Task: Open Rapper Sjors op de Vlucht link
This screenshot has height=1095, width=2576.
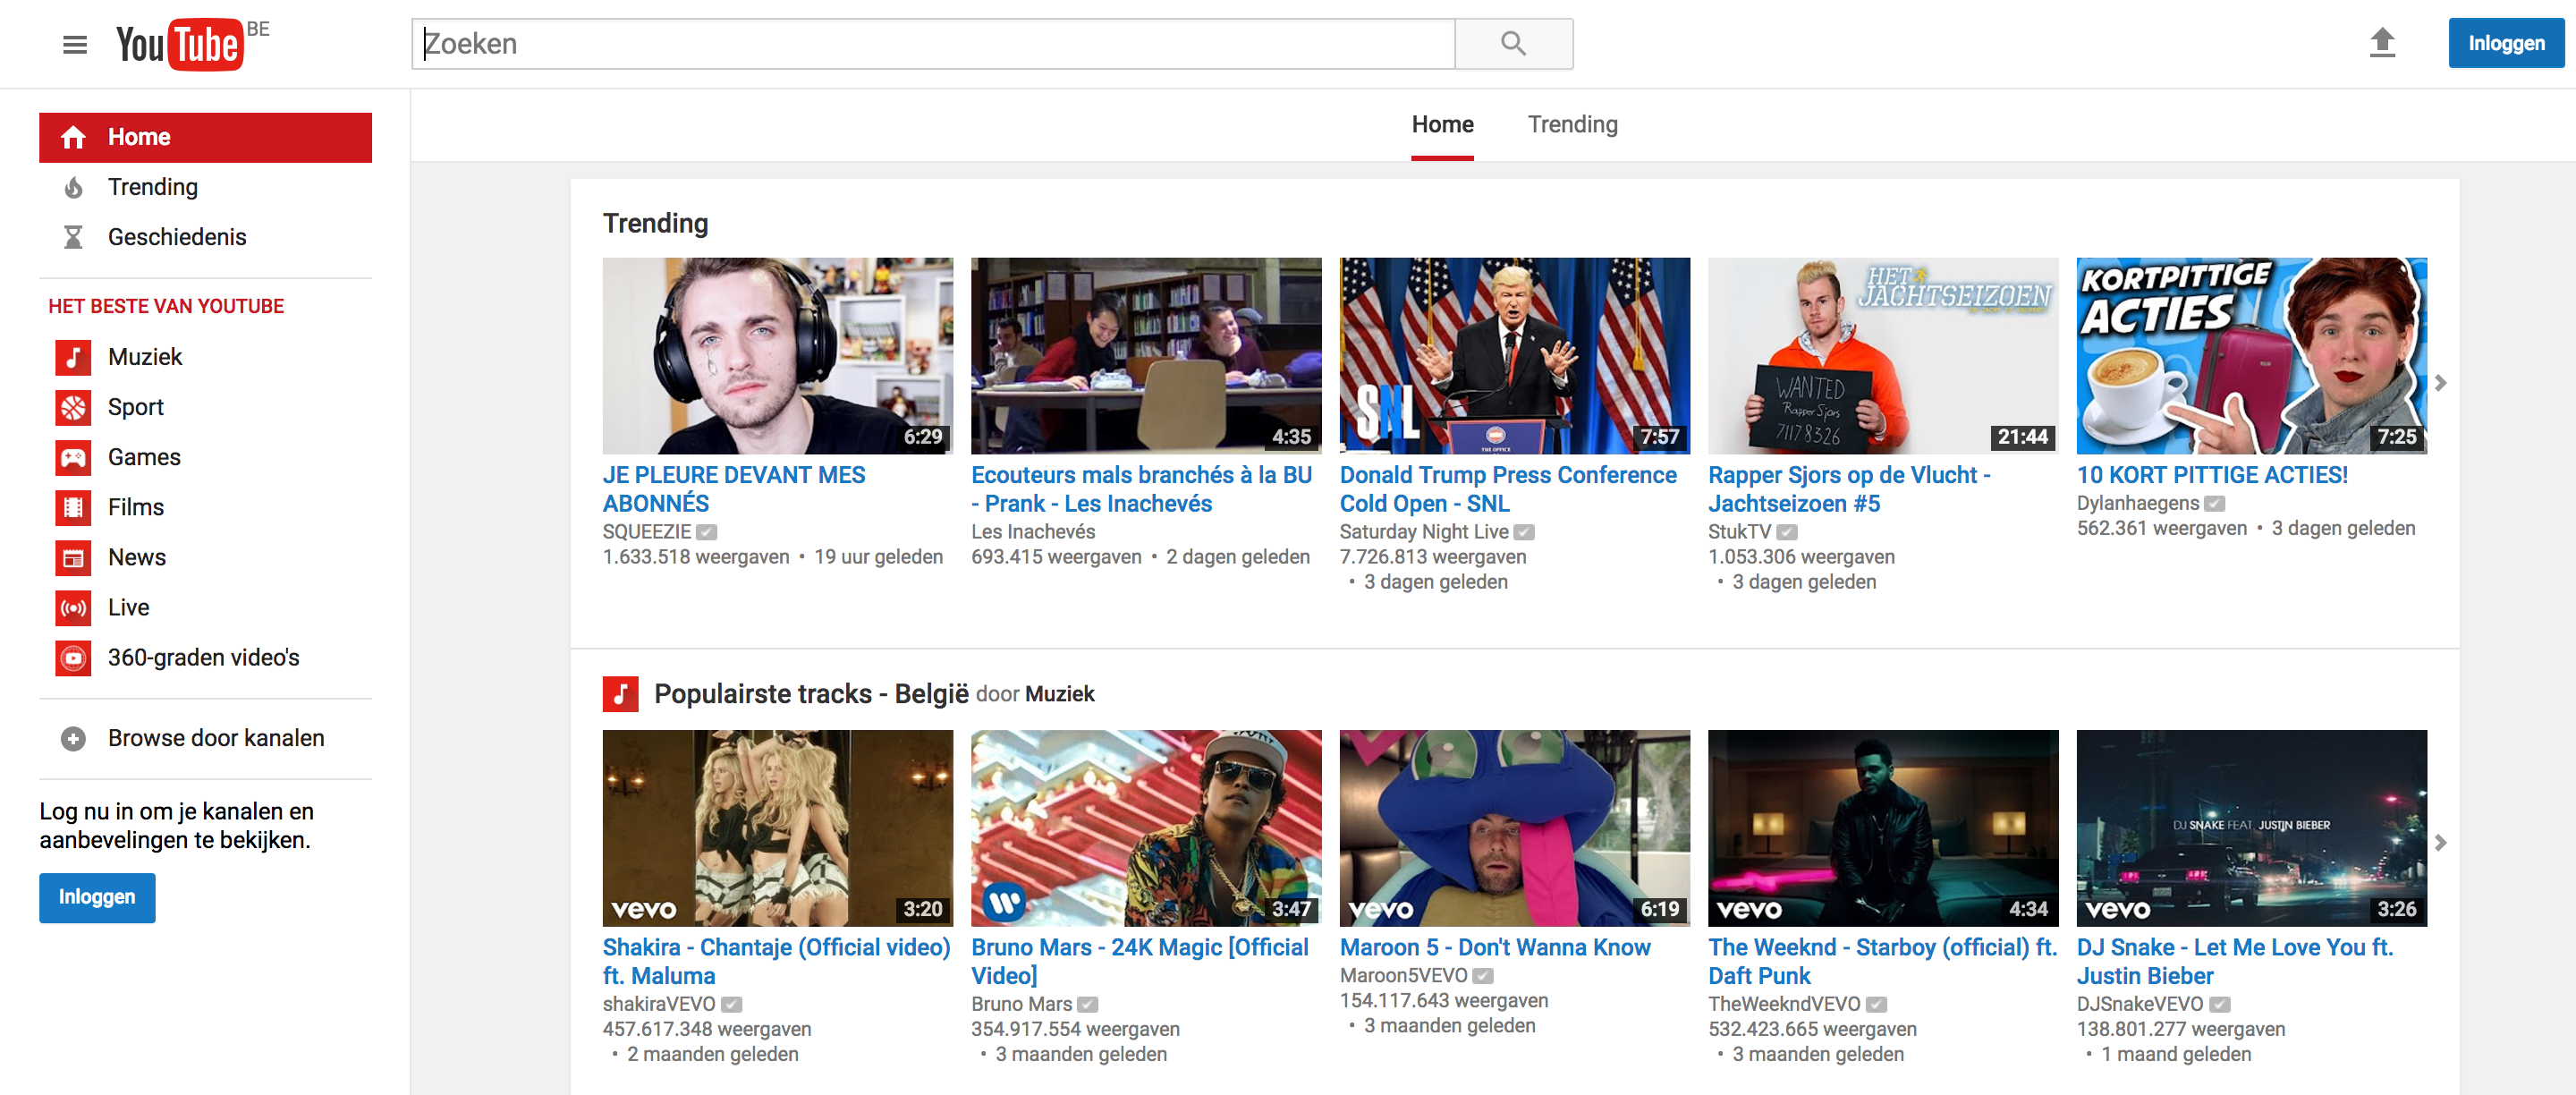Action: click(x=1849, y=489)
